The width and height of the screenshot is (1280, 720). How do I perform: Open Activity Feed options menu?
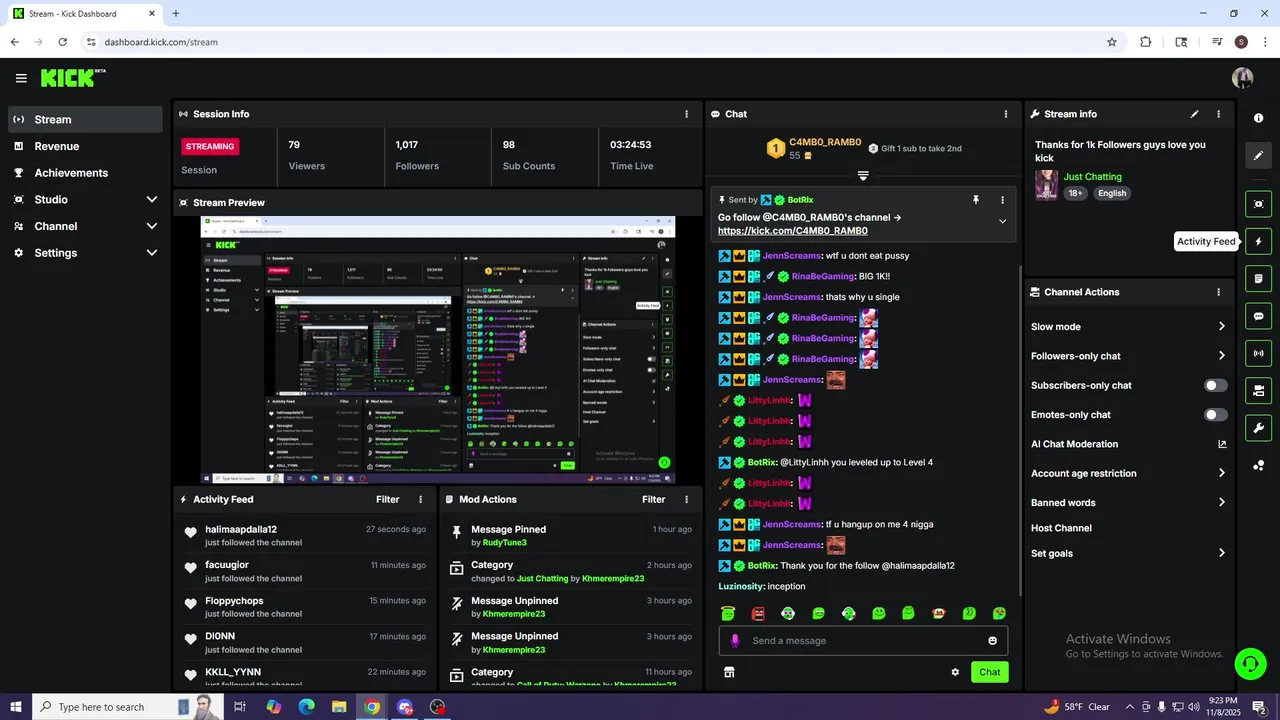tap(420, 499)
